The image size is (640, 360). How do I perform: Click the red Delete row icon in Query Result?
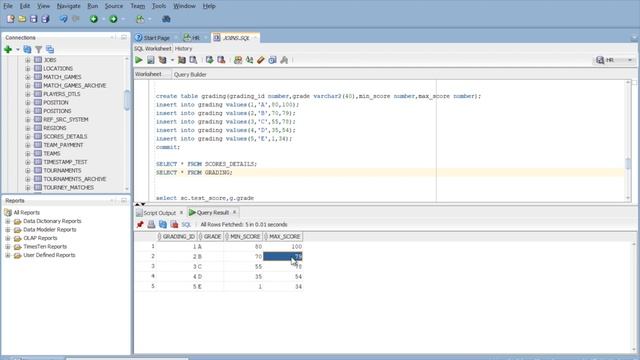pyautogui.click(x=174, y=224)
